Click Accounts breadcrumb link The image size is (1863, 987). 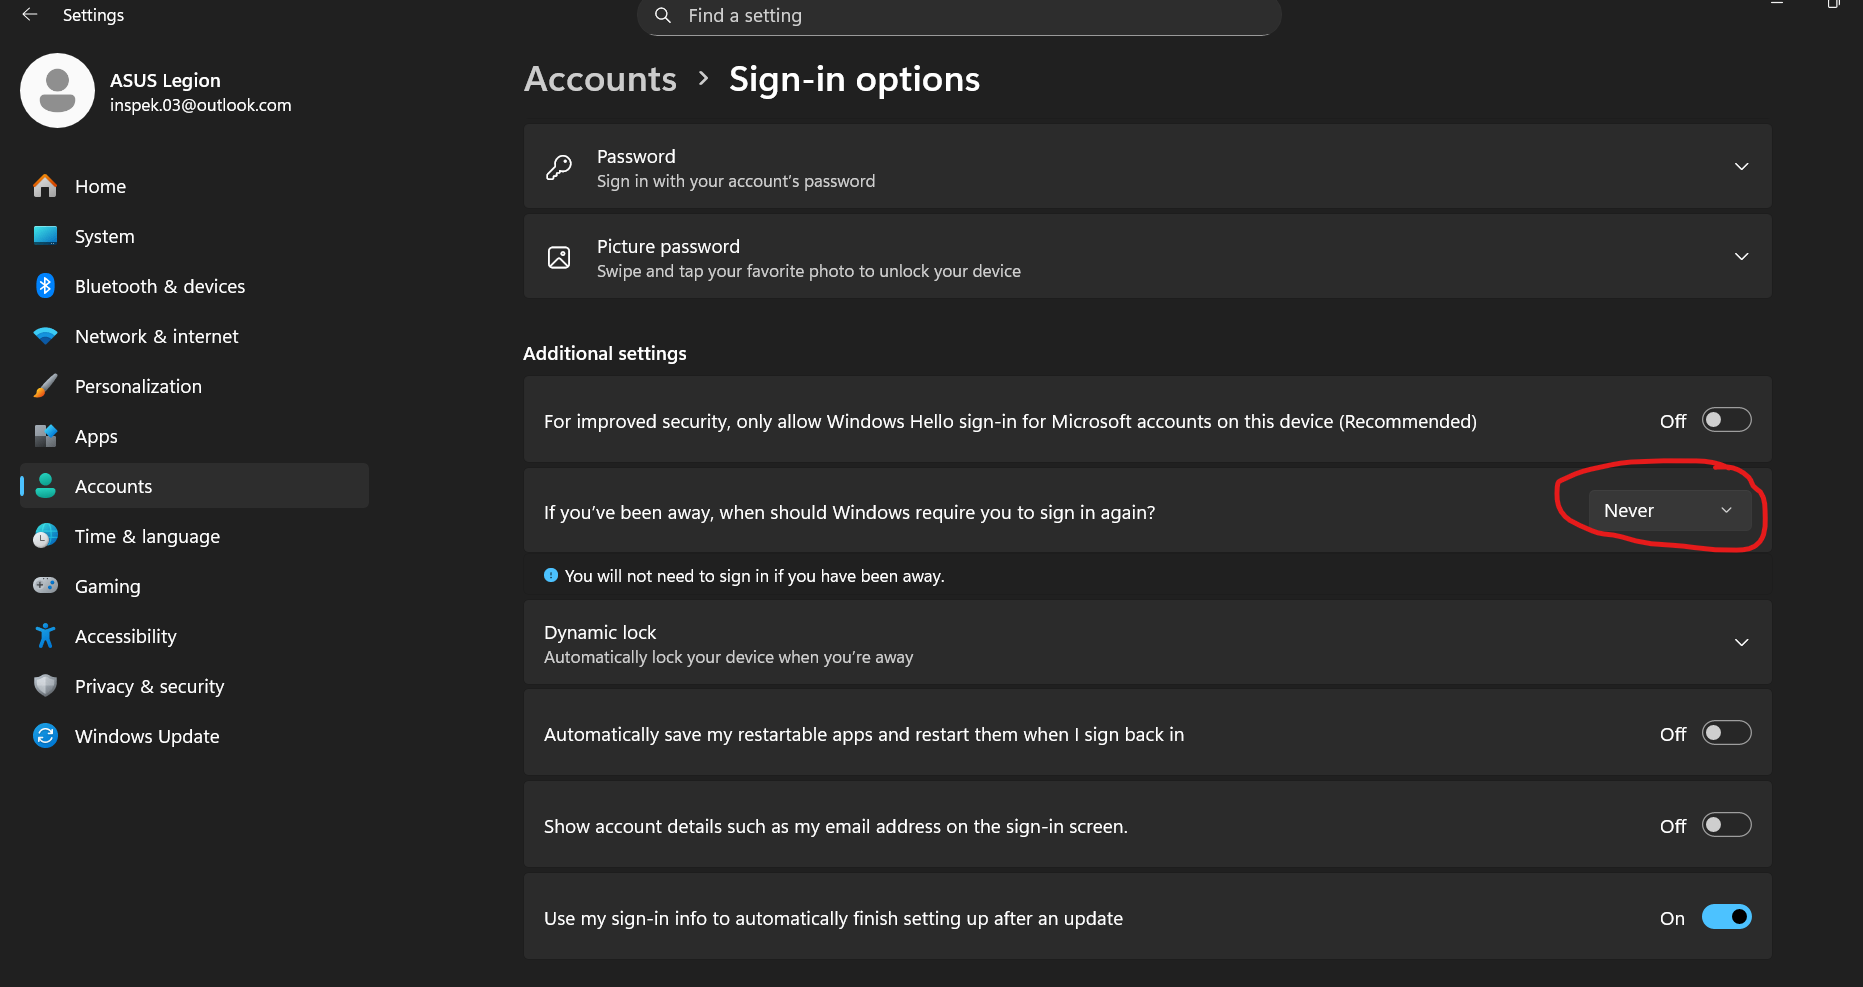(600, 79)
